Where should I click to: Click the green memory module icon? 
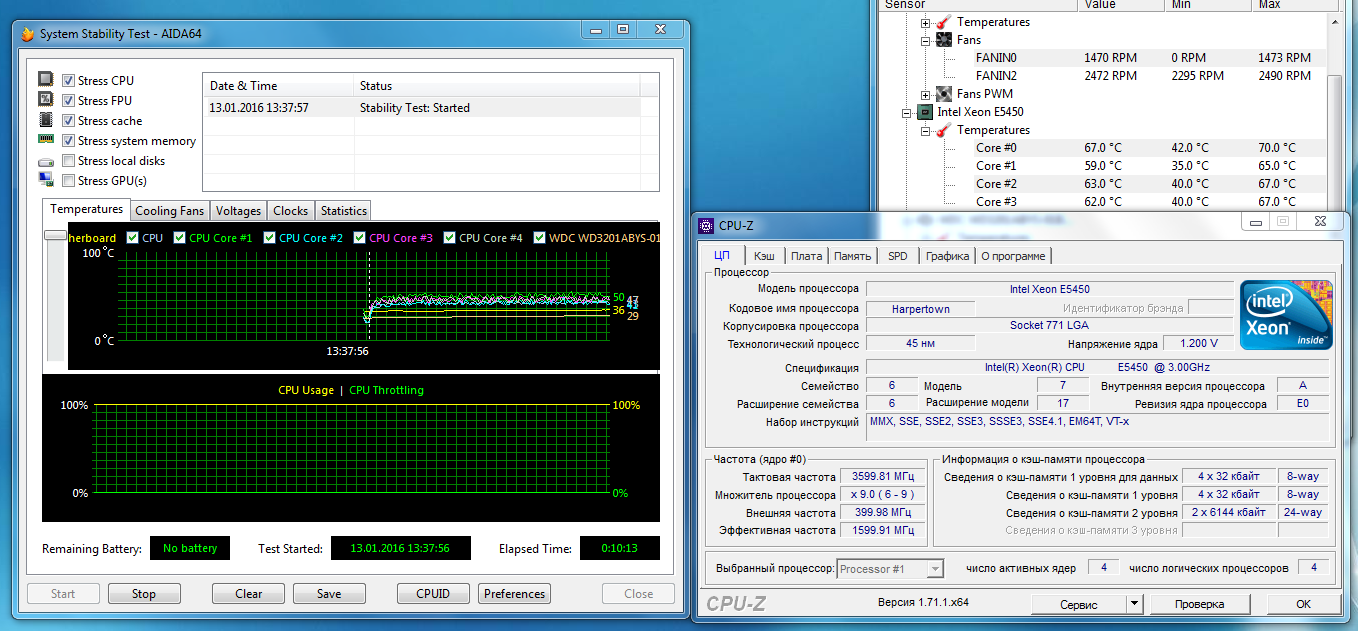click(x=45, y=140)
